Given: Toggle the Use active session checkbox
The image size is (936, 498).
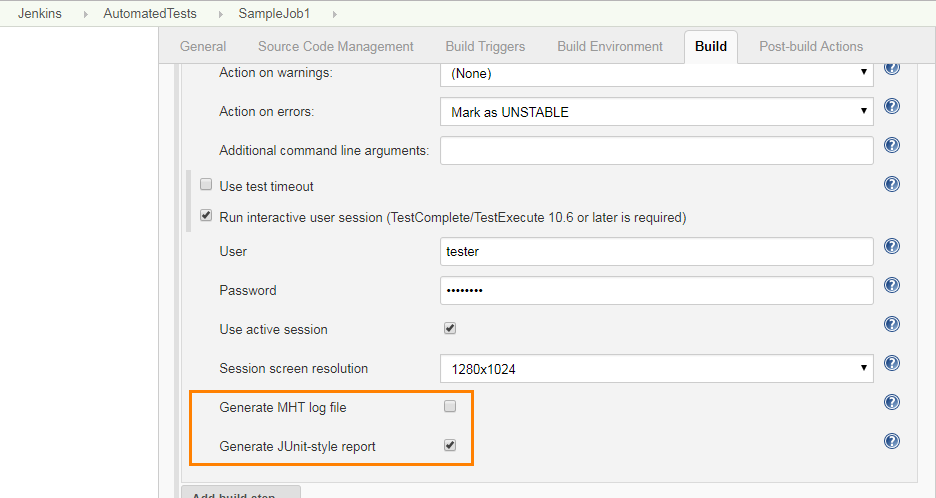Looking at the screenshot, I should (x=450, y=328).
